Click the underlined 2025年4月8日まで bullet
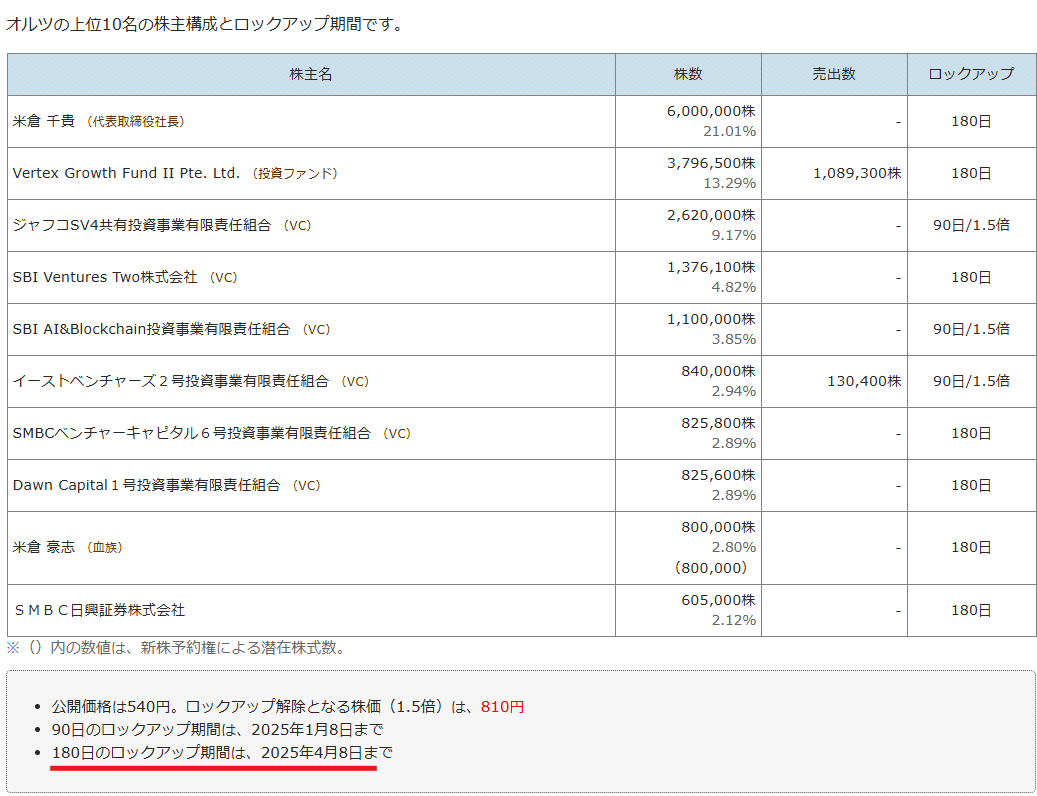Image resolution: width=1037 pixels, height=796 pixels. click(222, 753)
